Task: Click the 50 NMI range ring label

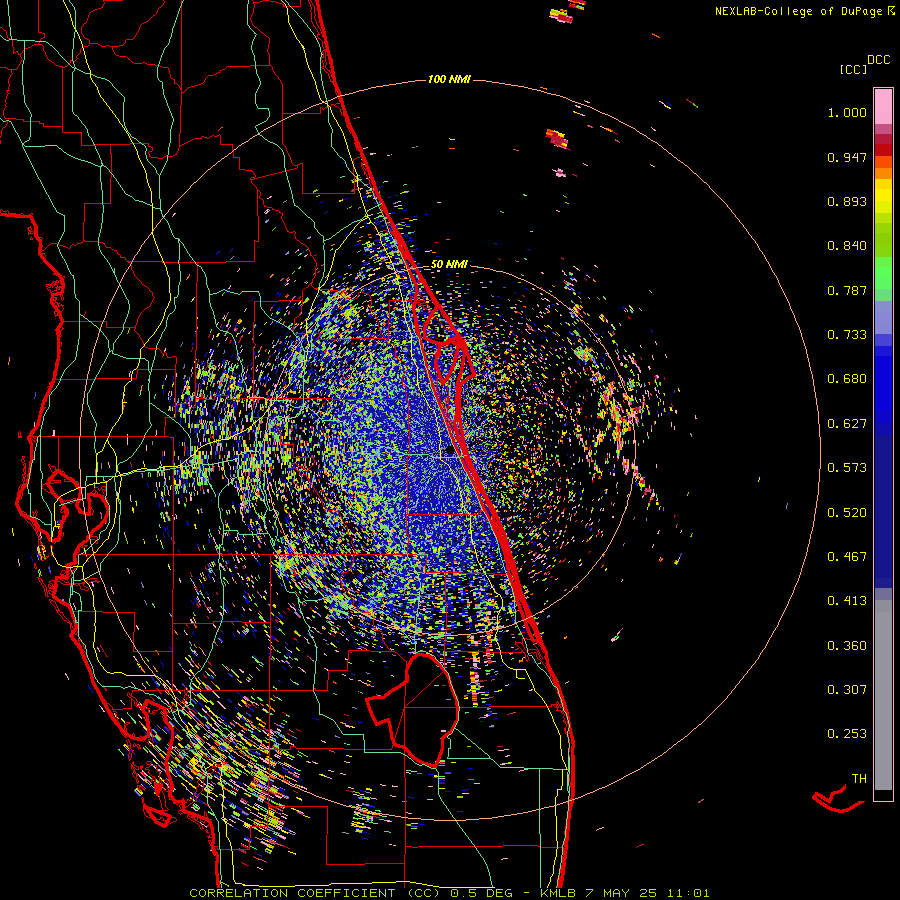Action: pyautogui.click(x=449, y=265)
